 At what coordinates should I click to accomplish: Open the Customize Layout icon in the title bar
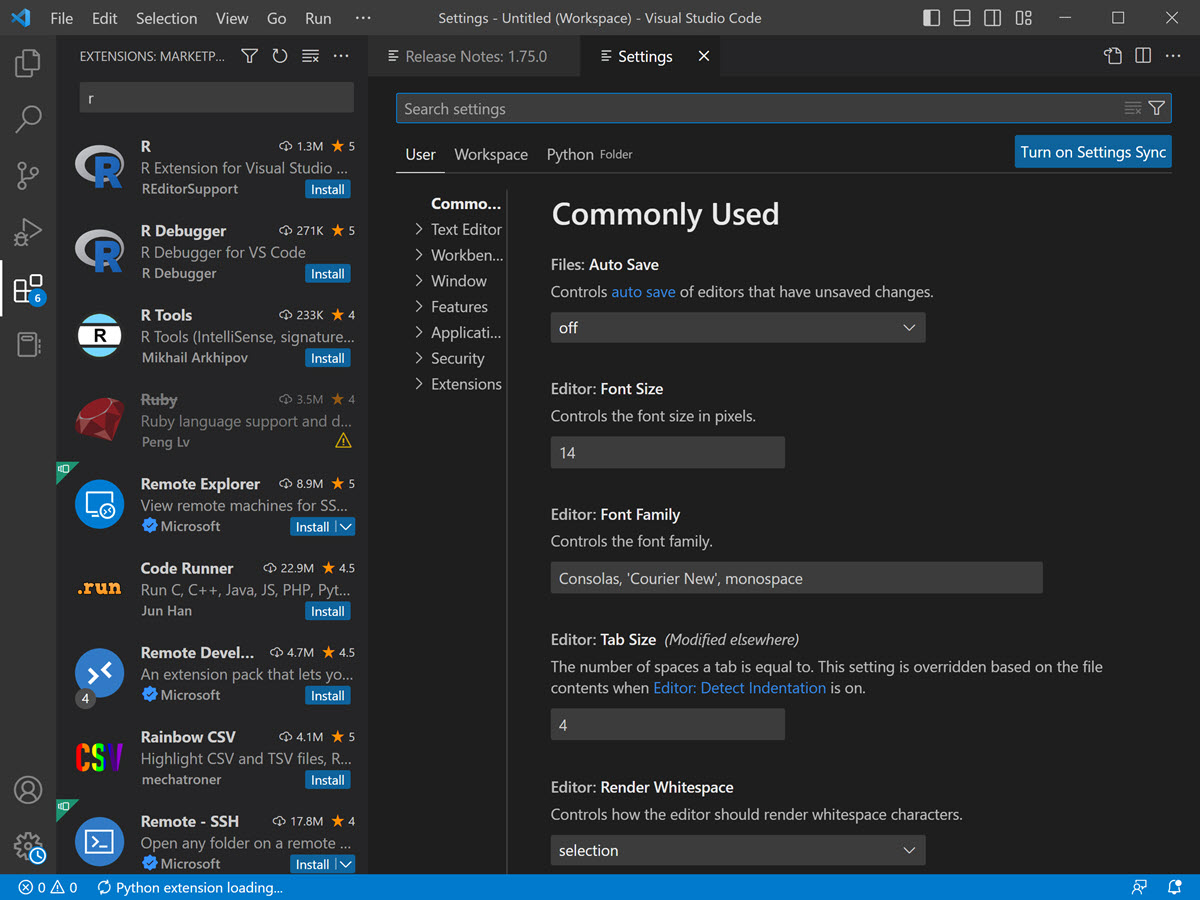(1023, 18)
